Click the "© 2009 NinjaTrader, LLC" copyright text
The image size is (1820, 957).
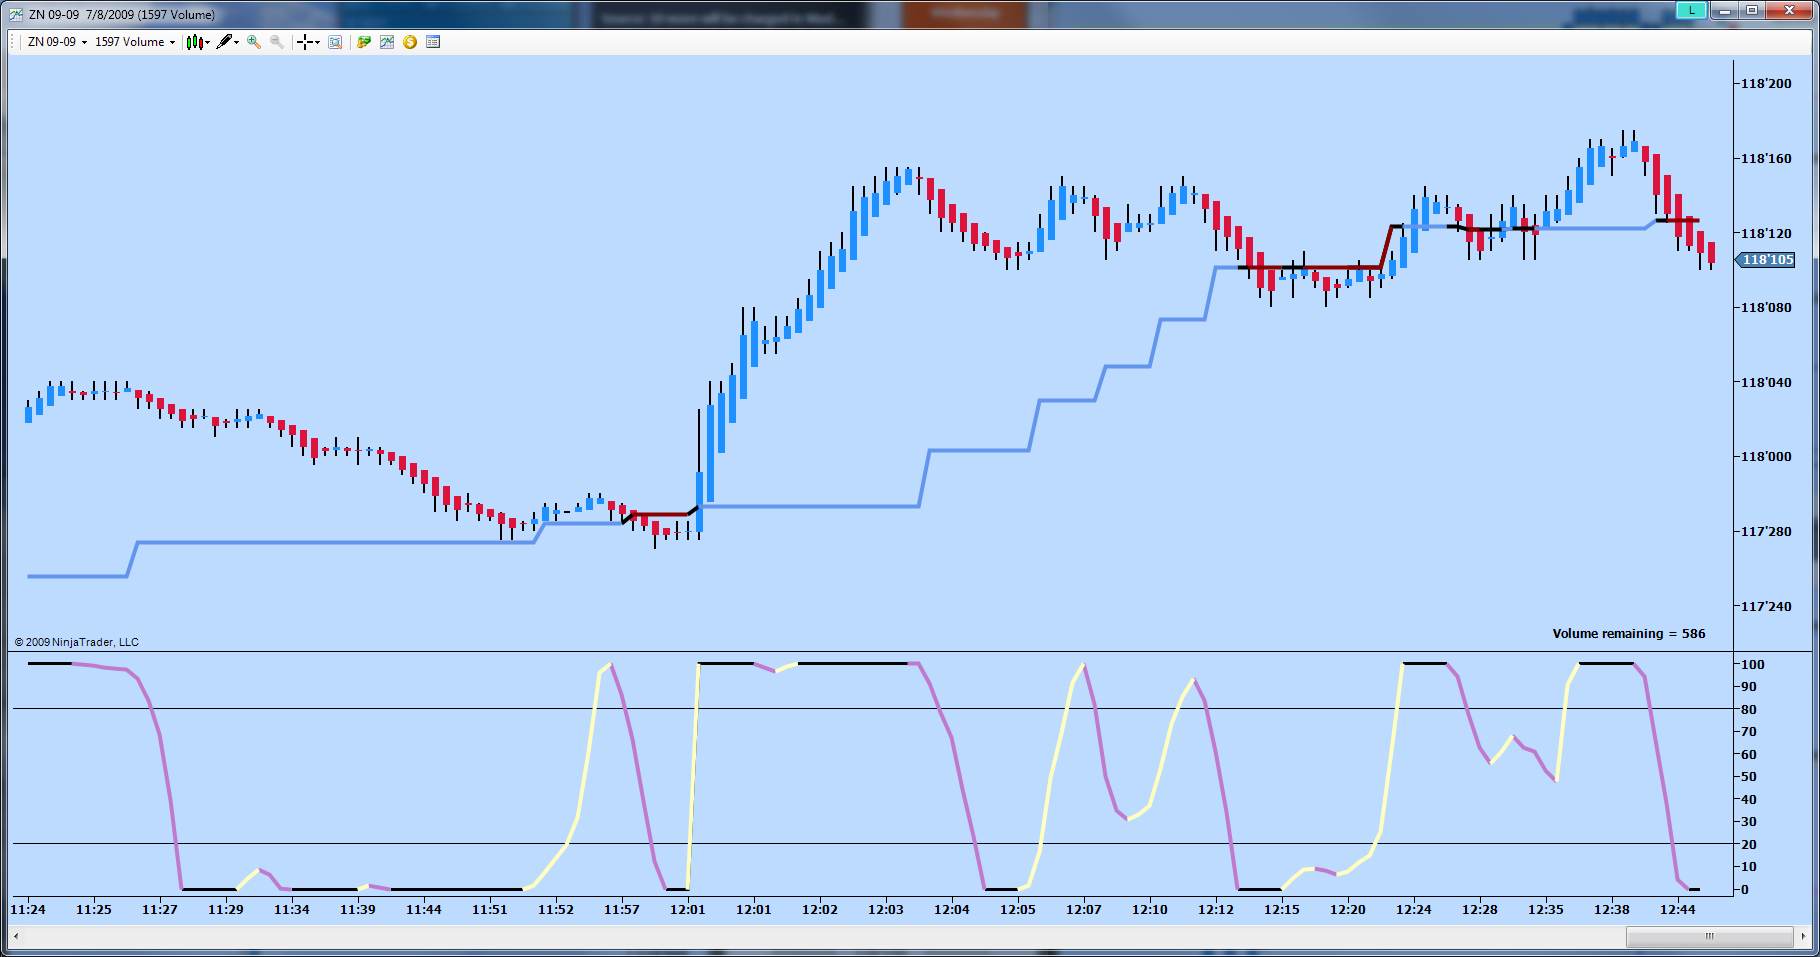tap(77, 642)
